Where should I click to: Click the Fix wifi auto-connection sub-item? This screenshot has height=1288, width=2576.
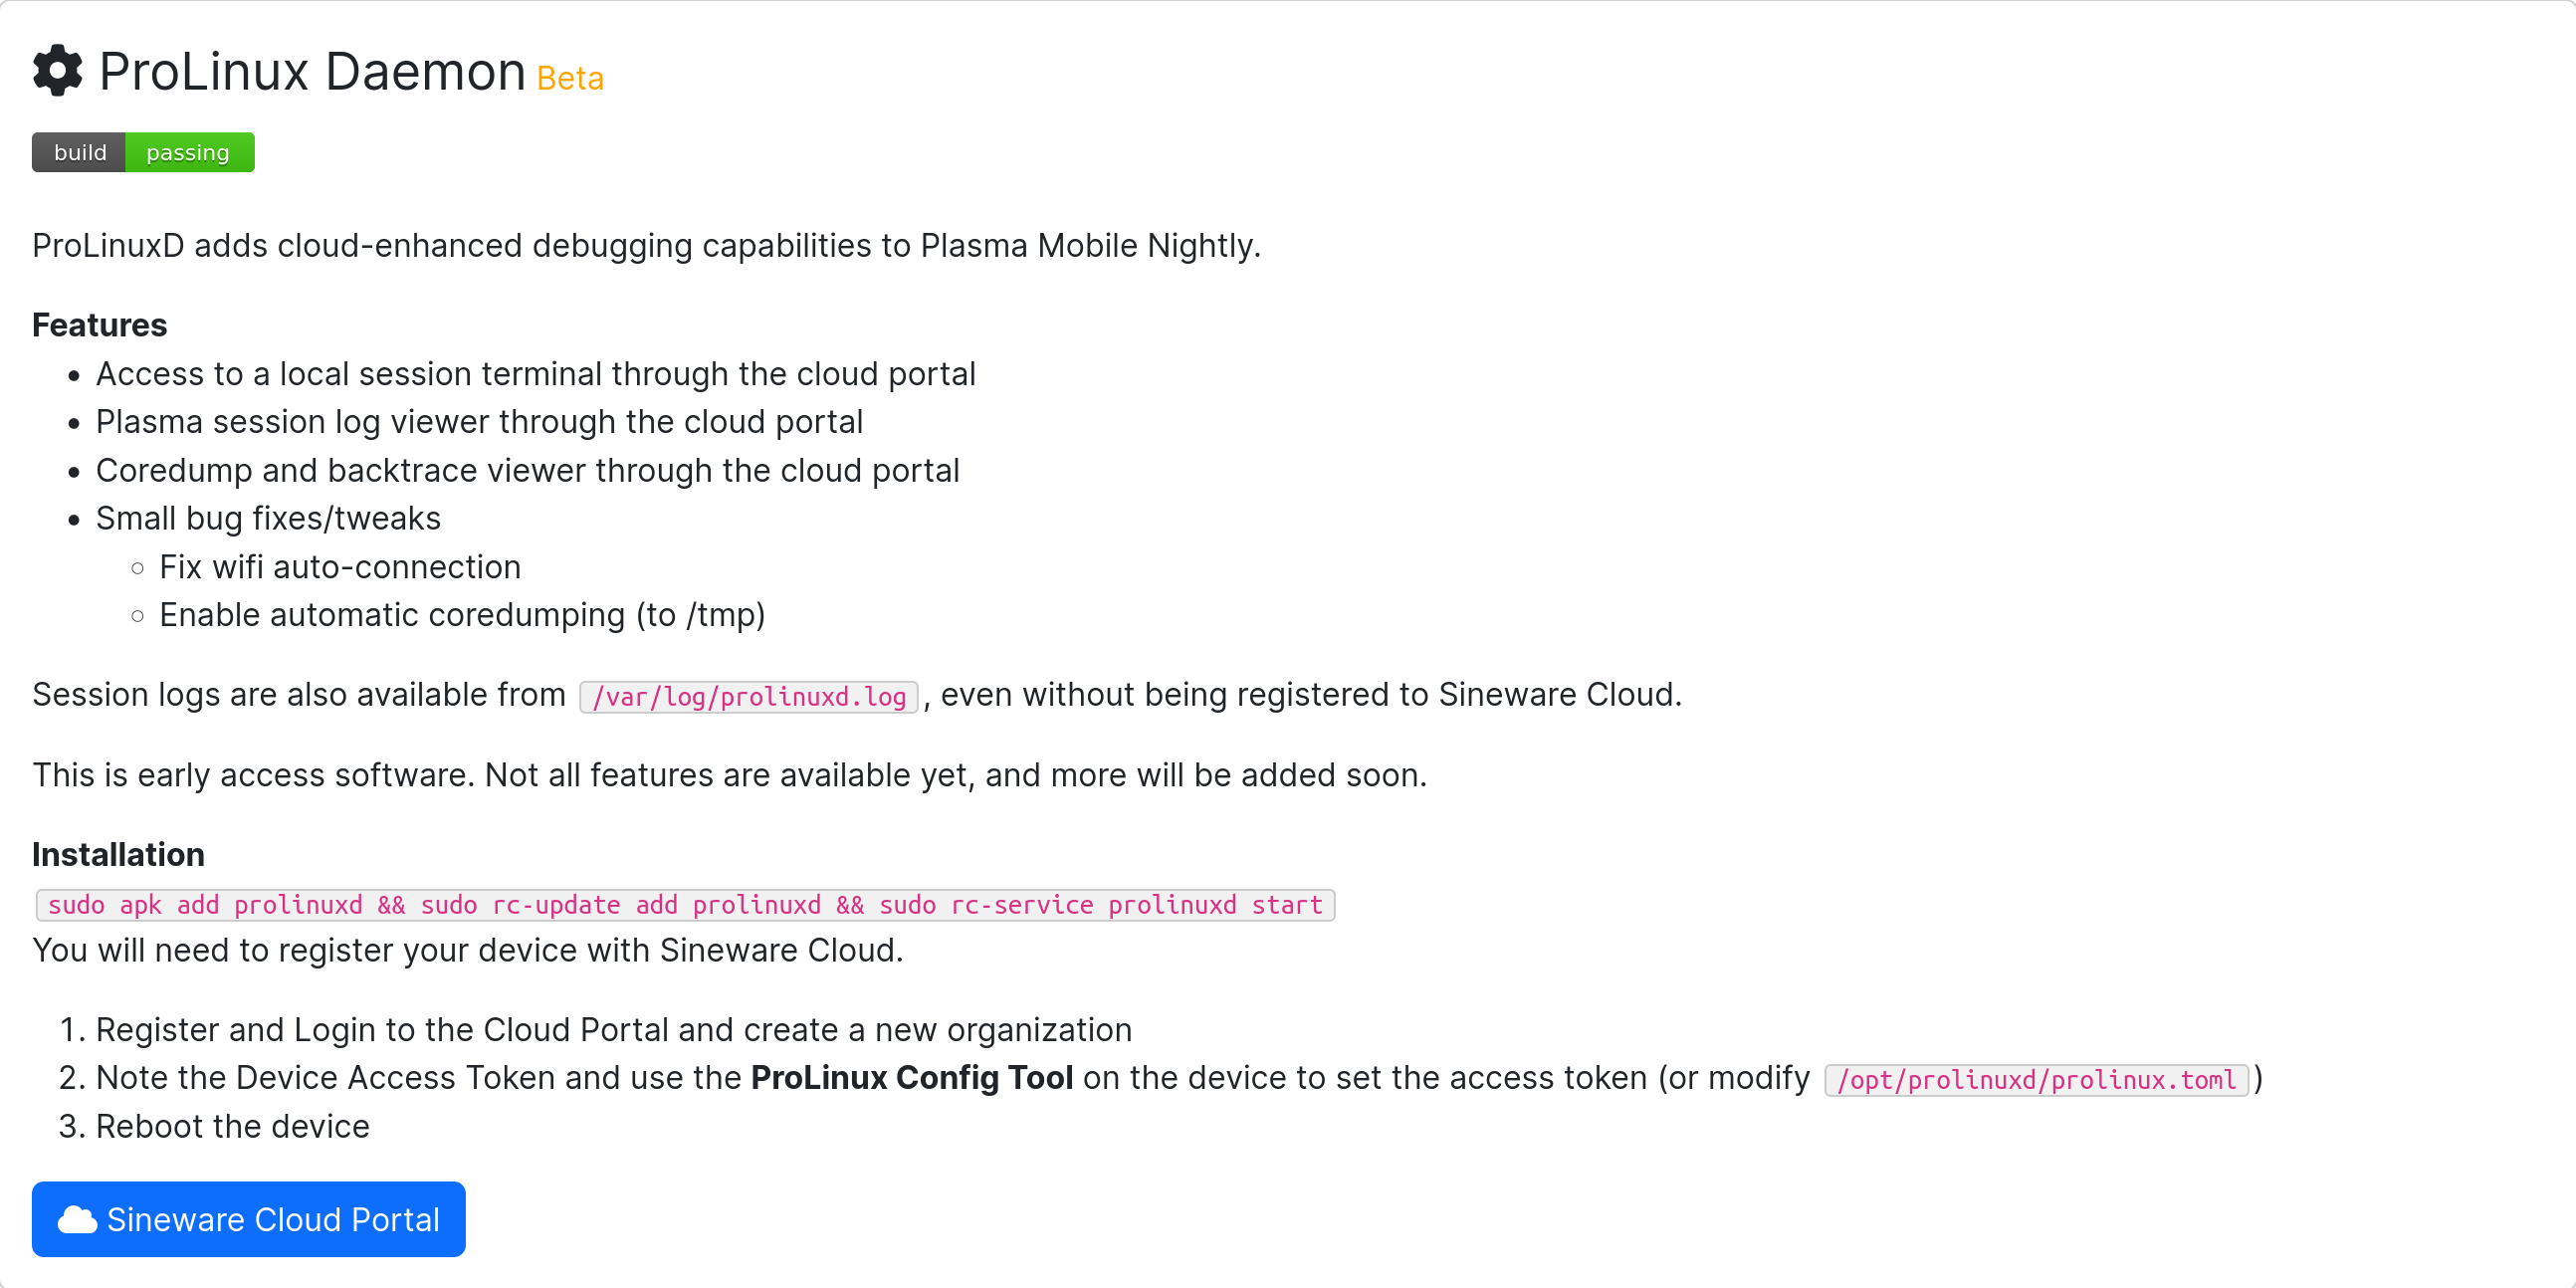[340, 567]
